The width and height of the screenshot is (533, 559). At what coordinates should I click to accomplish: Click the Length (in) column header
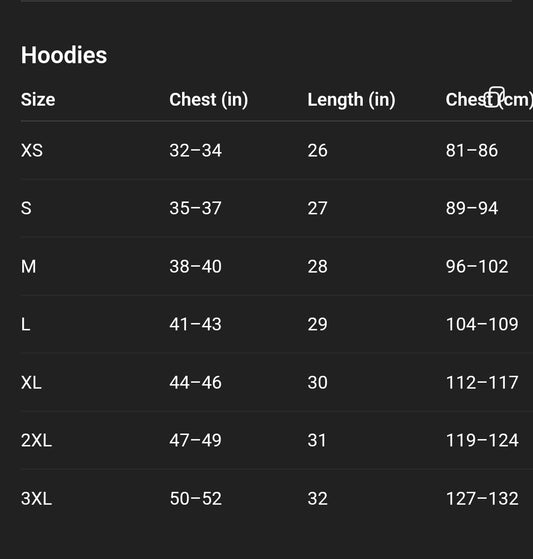pos(351,99)
